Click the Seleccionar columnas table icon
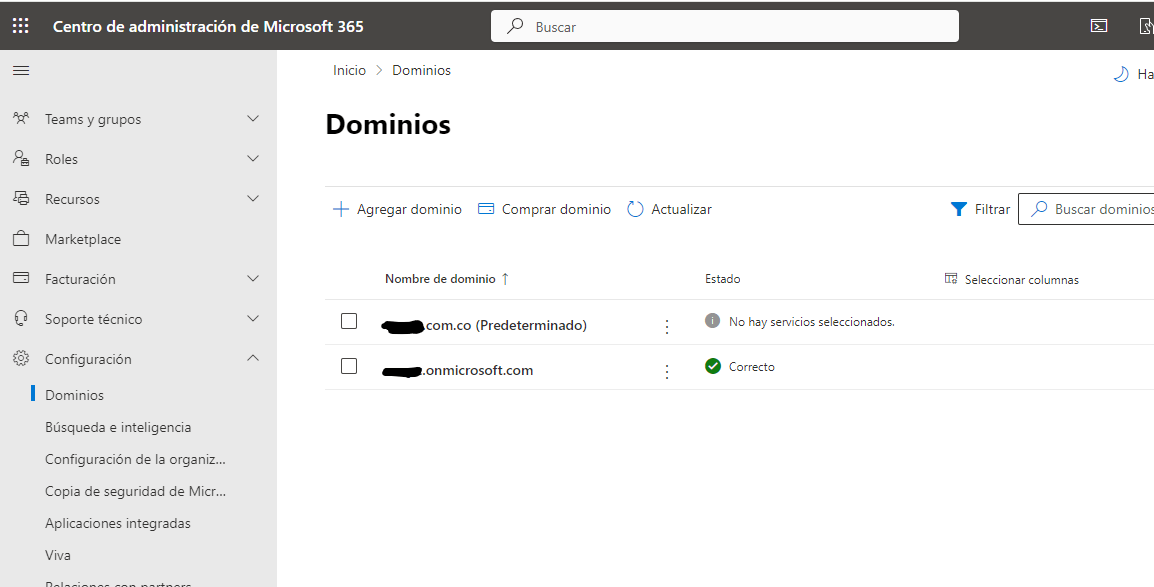 (x=951, y=279)
